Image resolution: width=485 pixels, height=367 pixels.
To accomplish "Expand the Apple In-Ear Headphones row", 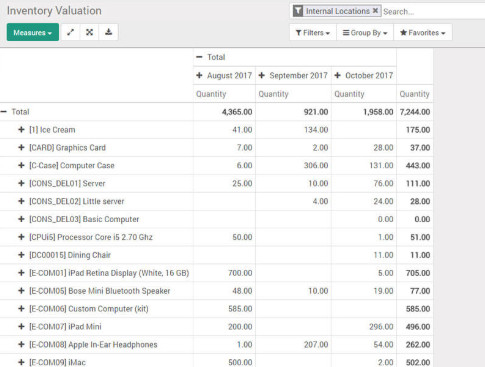I will coord(21,344).
